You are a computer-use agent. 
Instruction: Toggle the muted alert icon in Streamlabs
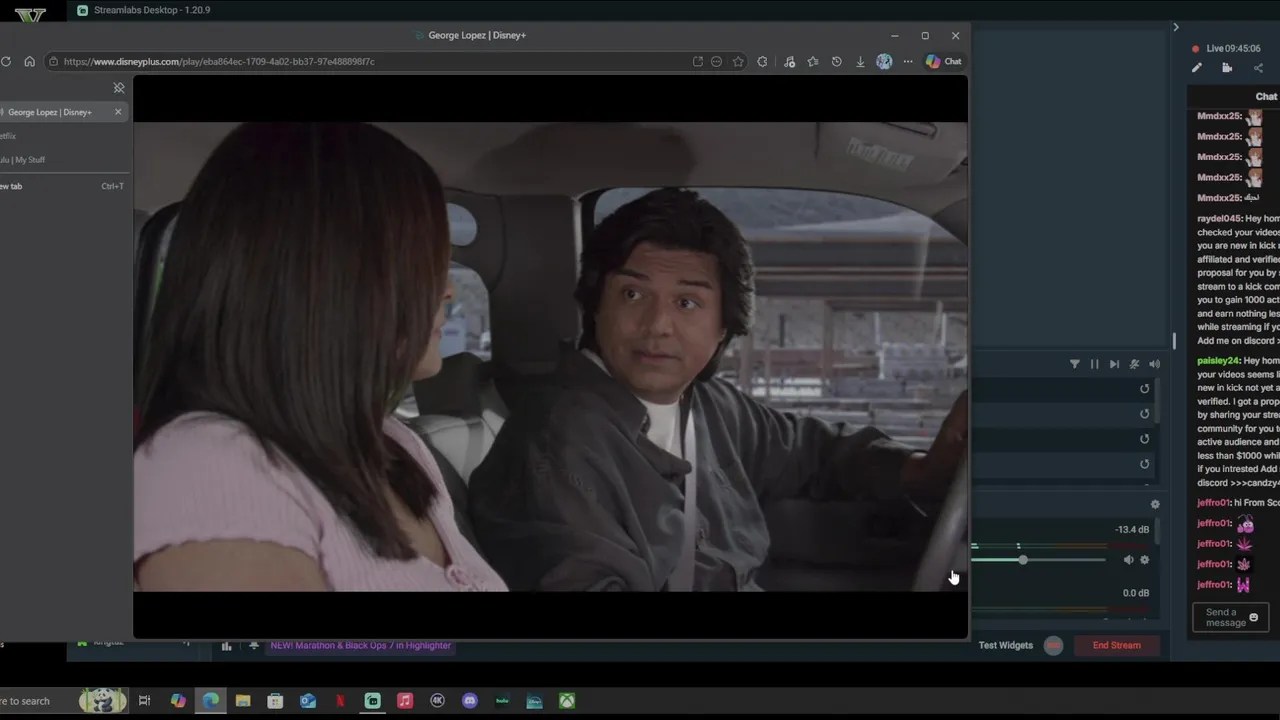(x=1134, y=364)
